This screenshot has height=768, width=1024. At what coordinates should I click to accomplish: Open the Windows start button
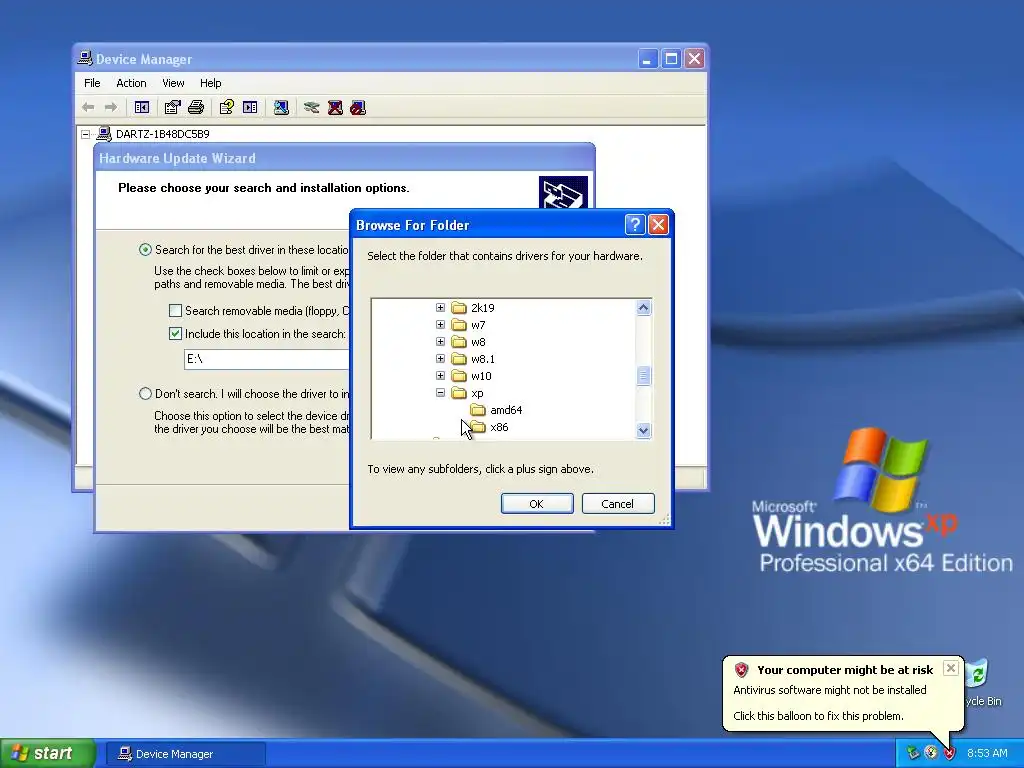[48, 754]
